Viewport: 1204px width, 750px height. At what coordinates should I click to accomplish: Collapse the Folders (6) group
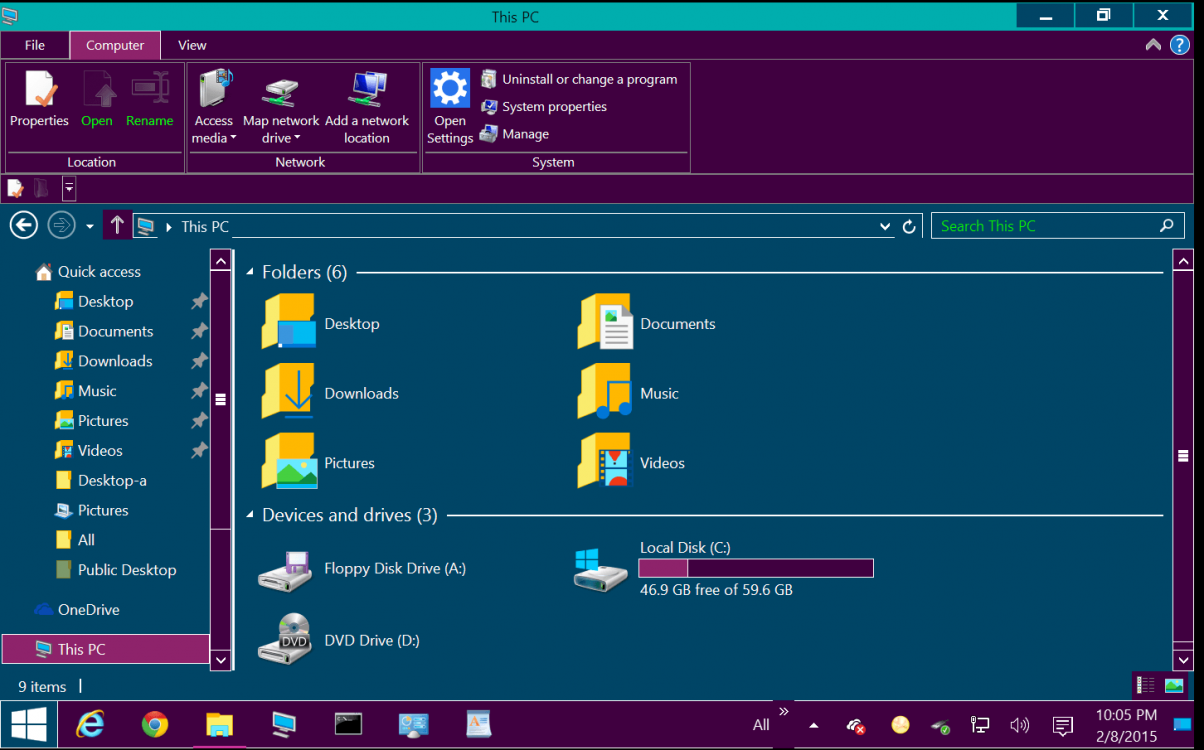point(250,273)
